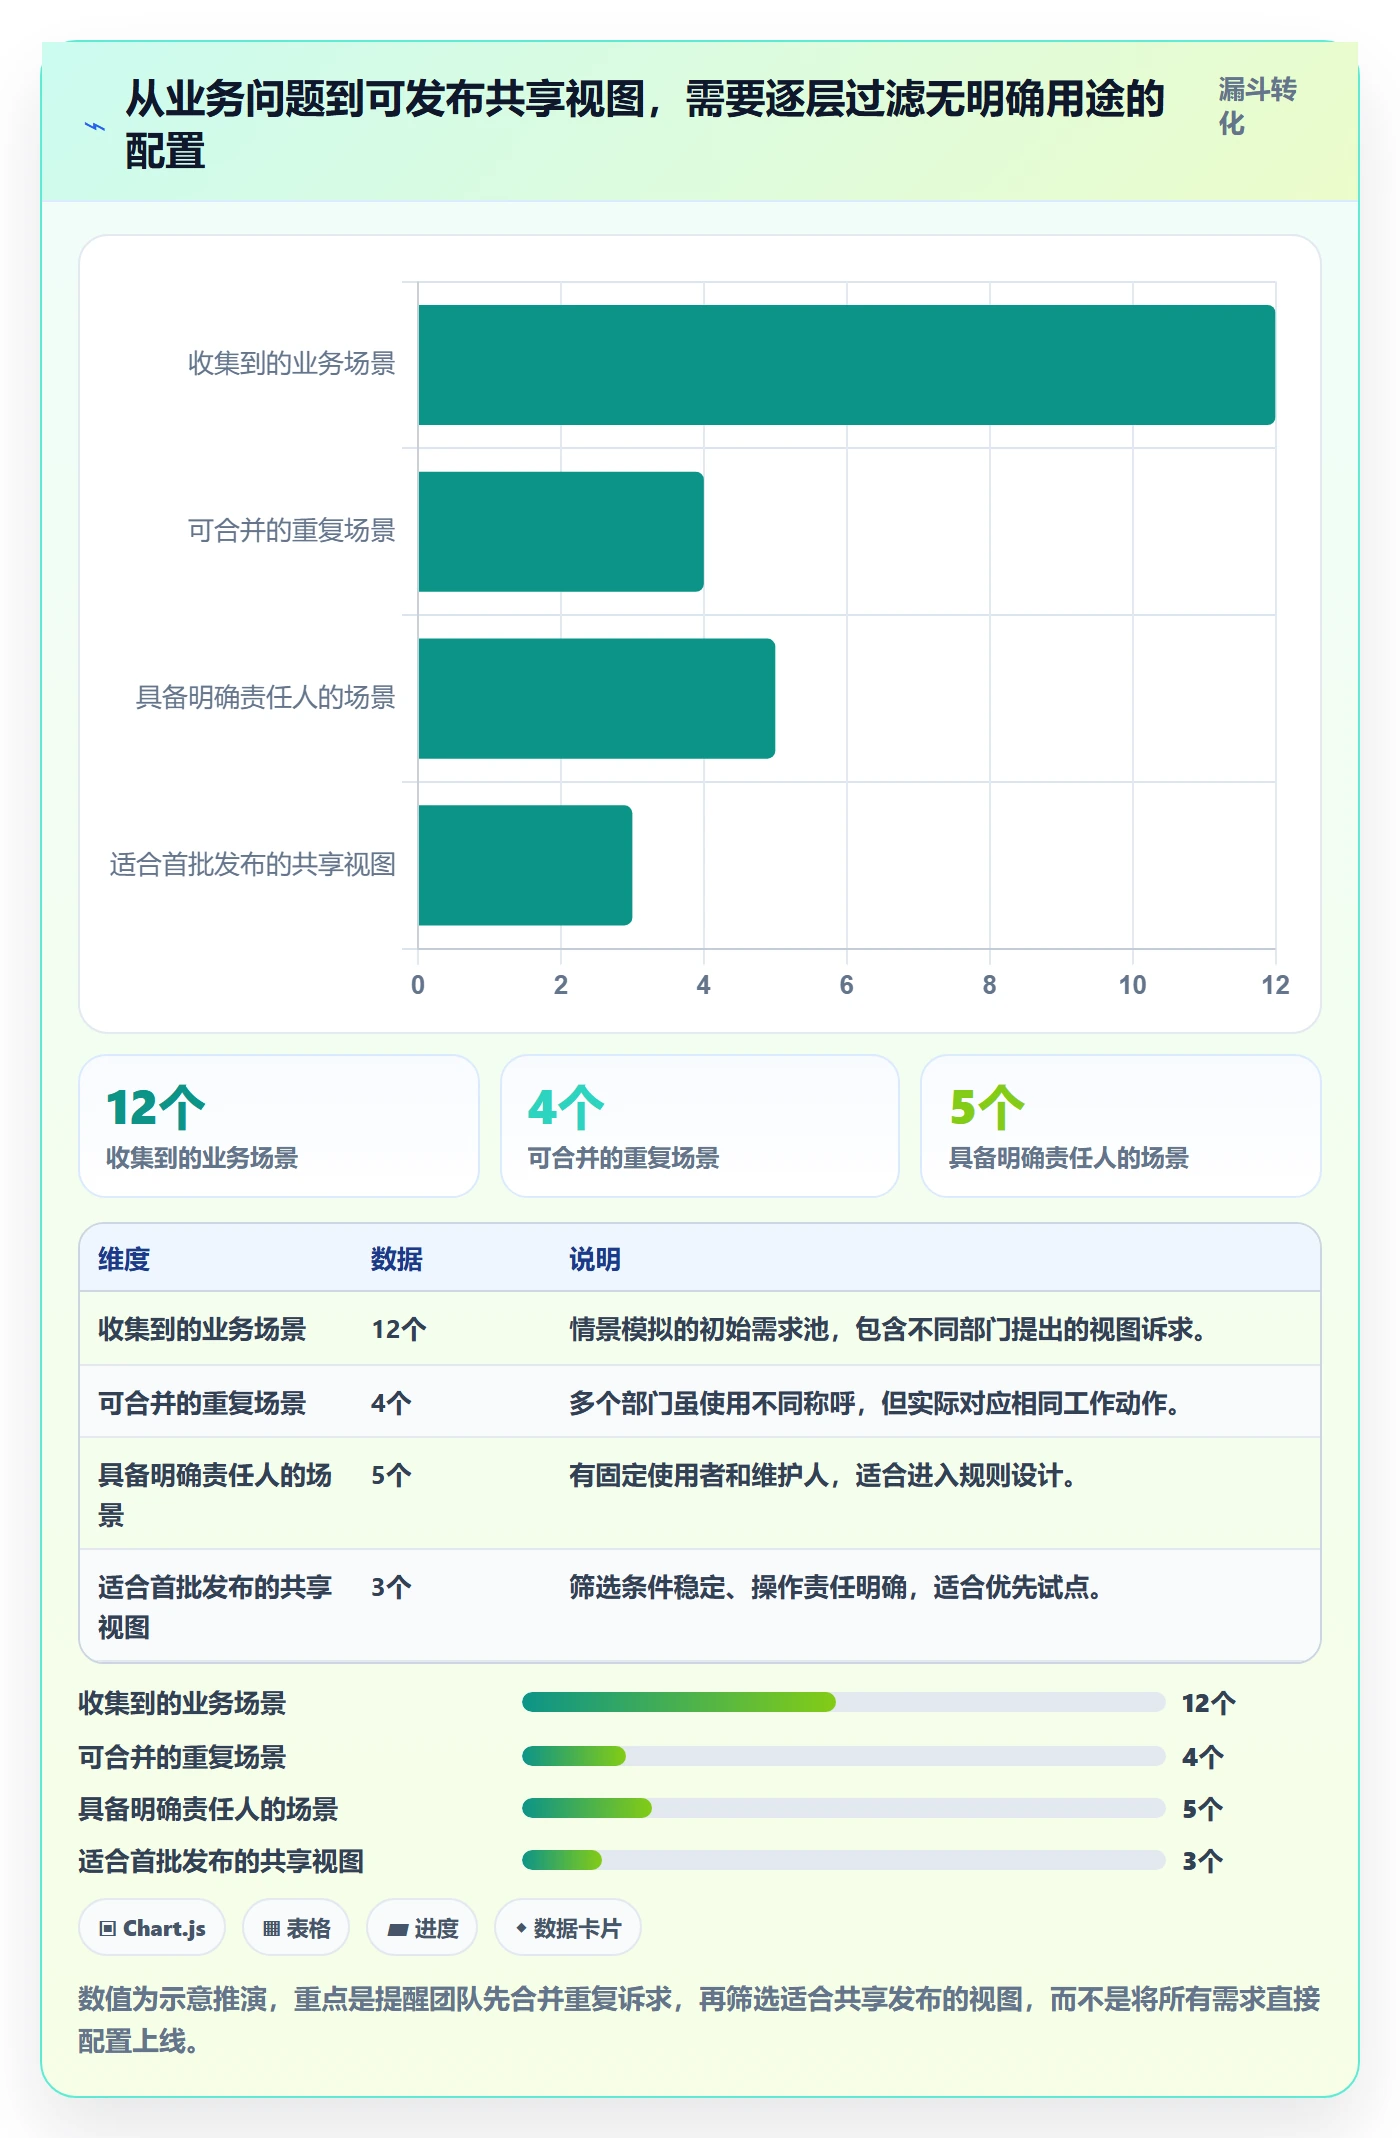This screenshot has height=2138, width=1400.
Task: Click the description starting with 情景模拟的初始需求池
Action: pyautogui.click(x=888, y=1329)
